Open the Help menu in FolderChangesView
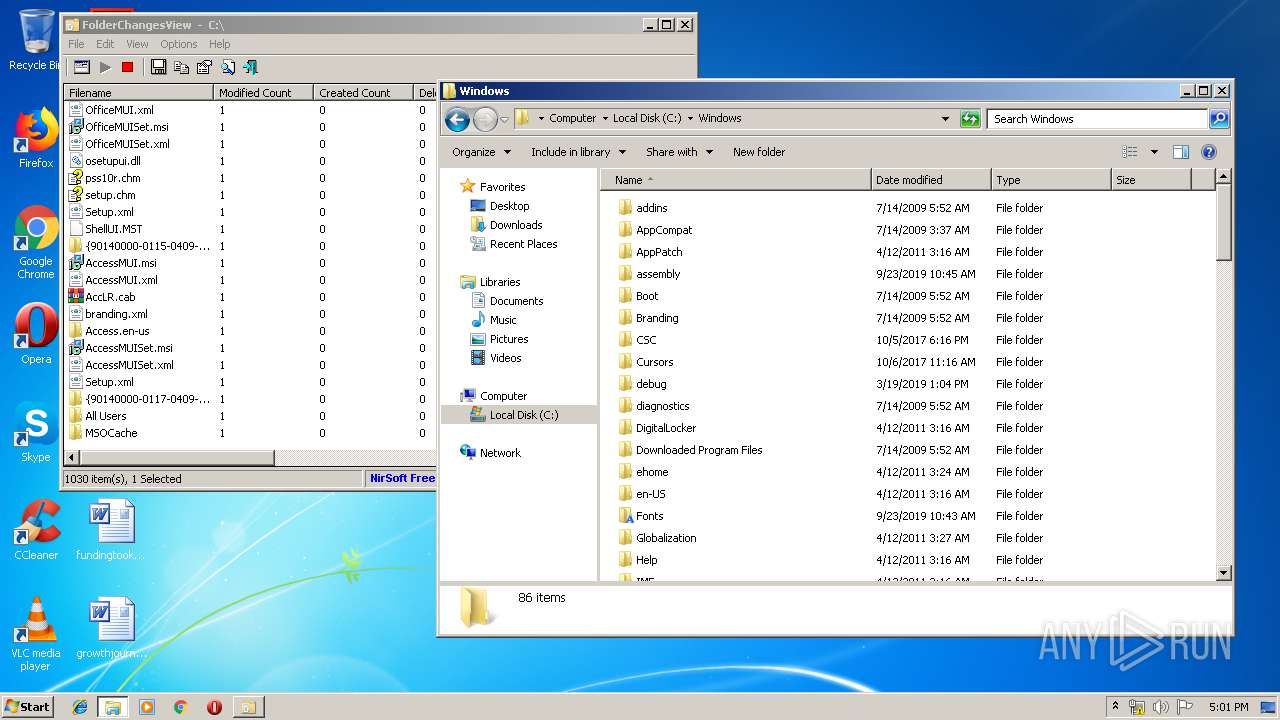This screenshot has height=720, width=1280. [219, 44]
